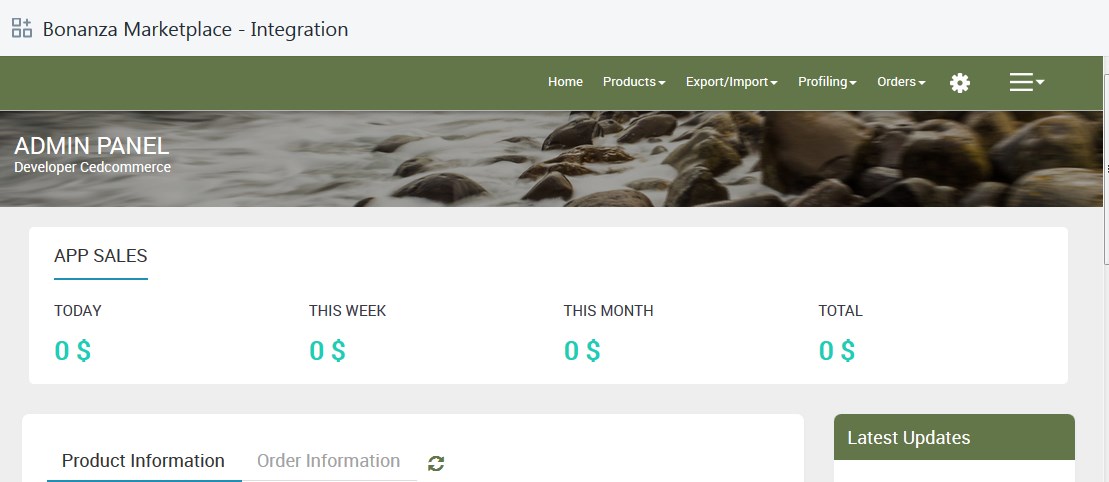Screen dimensions: 1109x482
Task: Expand the Products dropdown menu
Action: [x=634, y=82]
